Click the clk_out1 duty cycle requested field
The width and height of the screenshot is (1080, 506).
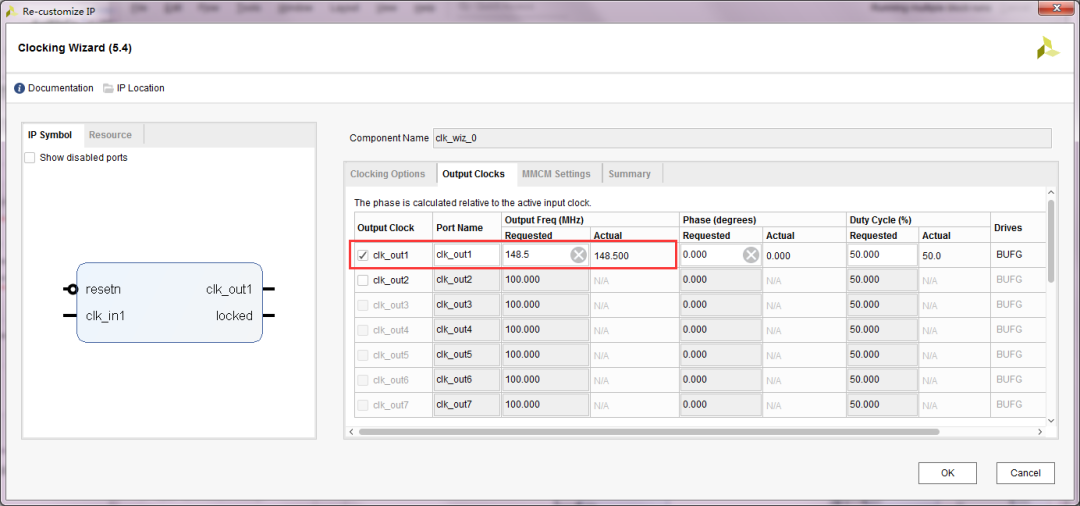pos(881,255)
